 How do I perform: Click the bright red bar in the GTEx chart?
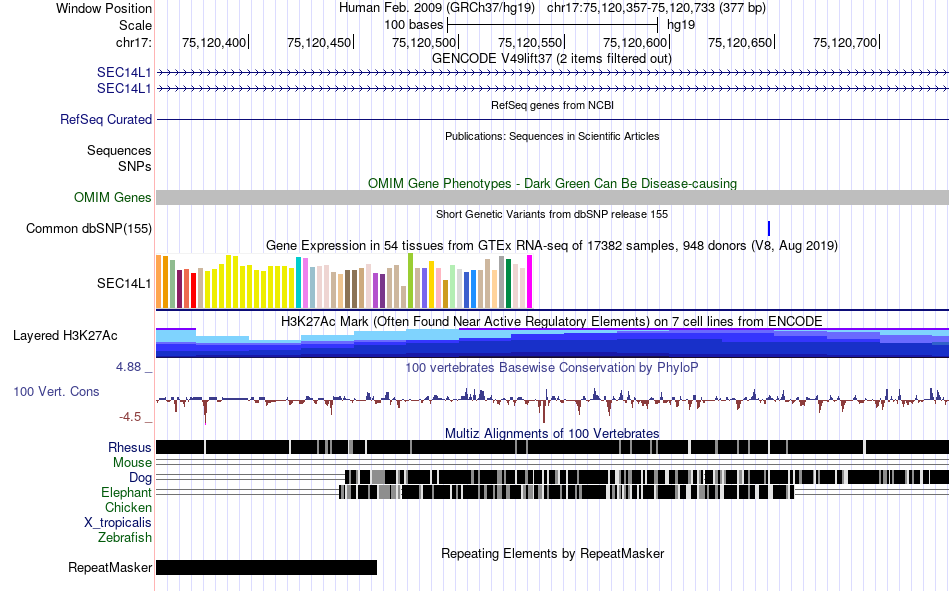tap(193, 290)
